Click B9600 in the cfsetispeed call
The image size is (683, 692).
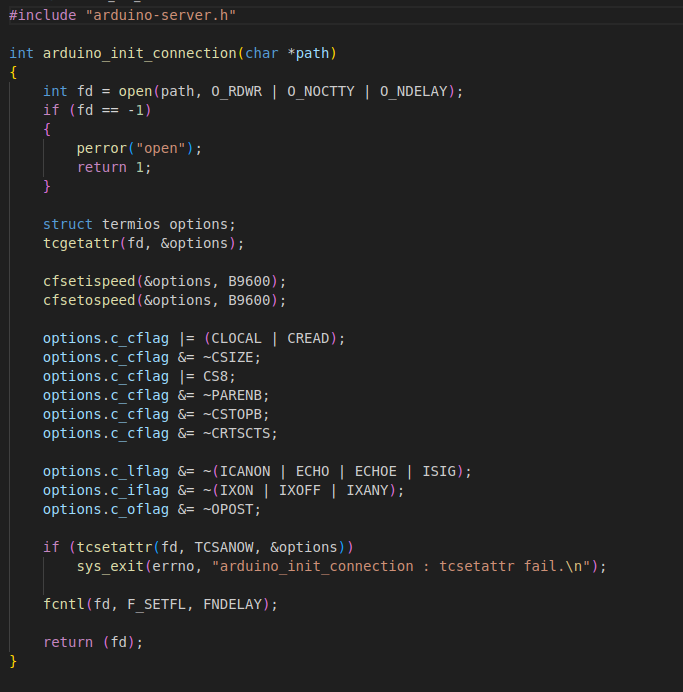tap(249, 281)
